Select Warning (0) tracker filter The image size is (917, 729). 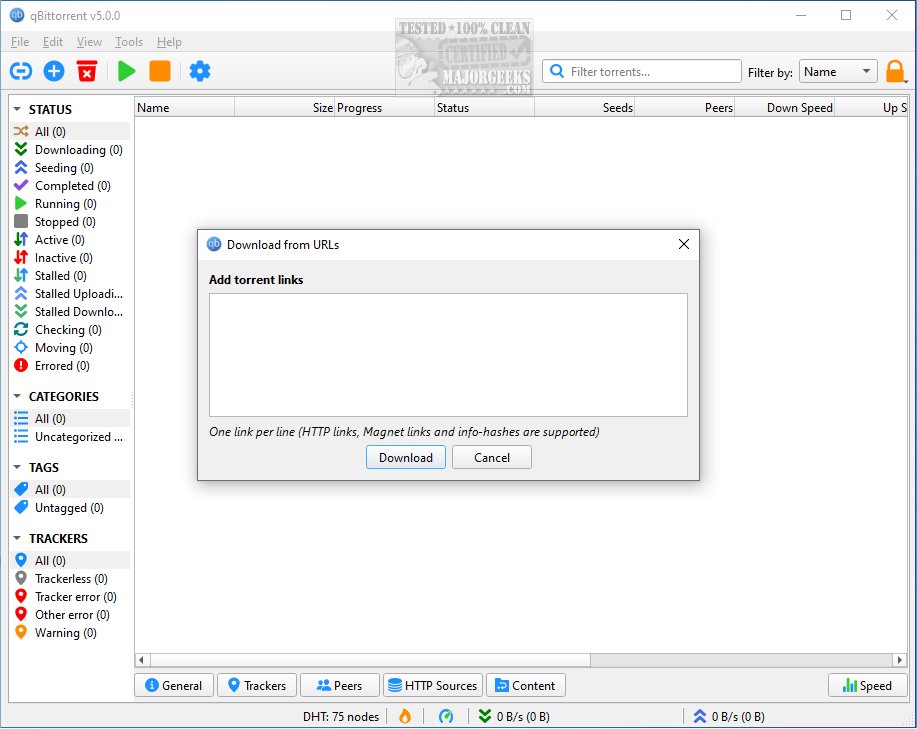(x=70, y=633)
